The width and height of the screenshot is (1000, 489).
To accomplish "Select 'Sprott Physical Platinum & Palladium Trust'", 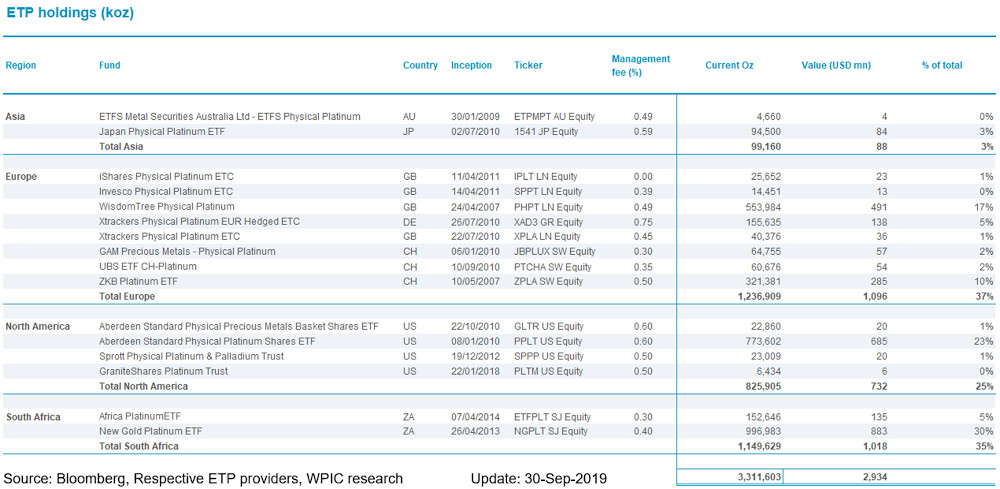I will point(191,356).
